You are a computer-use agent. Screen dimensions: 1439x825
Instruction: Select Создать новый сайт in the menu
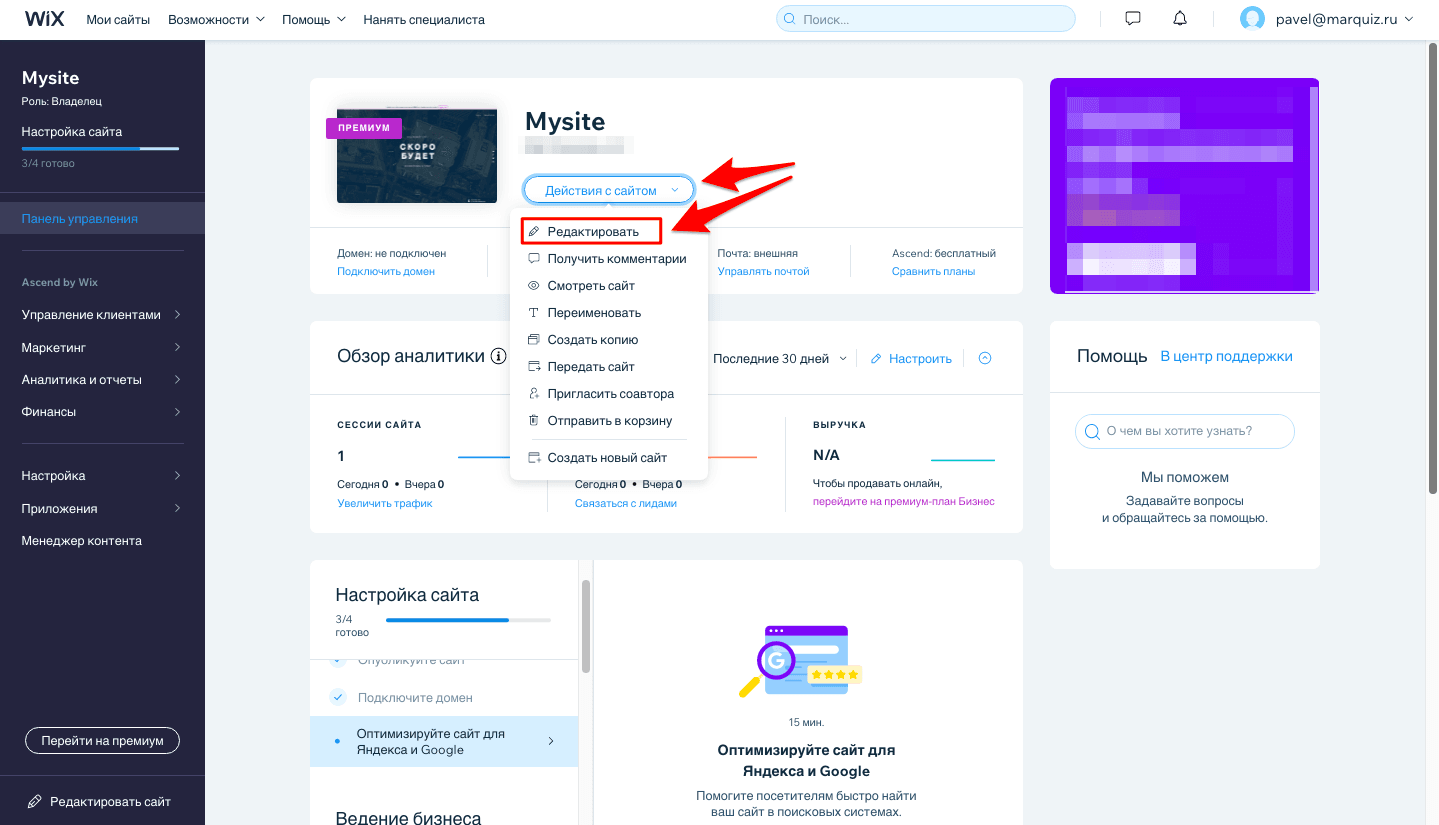608,458
